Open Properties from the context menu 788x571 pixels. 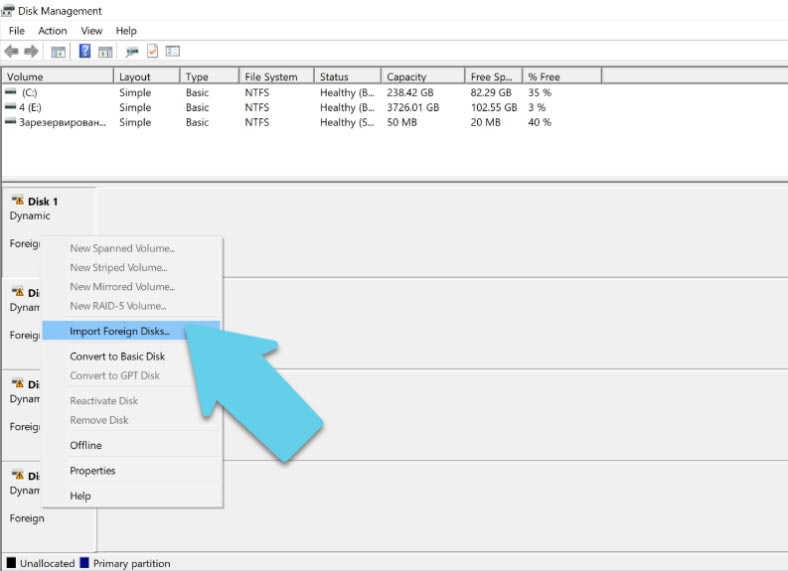pyautogui.click(x=131, y=470)
